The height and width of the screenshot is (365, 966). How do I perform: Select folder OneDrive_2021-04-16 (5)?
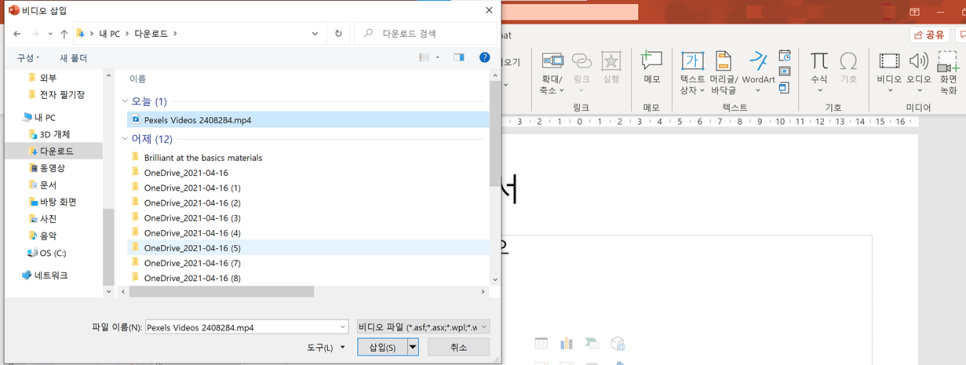pyautogui.click(x=309, y=248)
